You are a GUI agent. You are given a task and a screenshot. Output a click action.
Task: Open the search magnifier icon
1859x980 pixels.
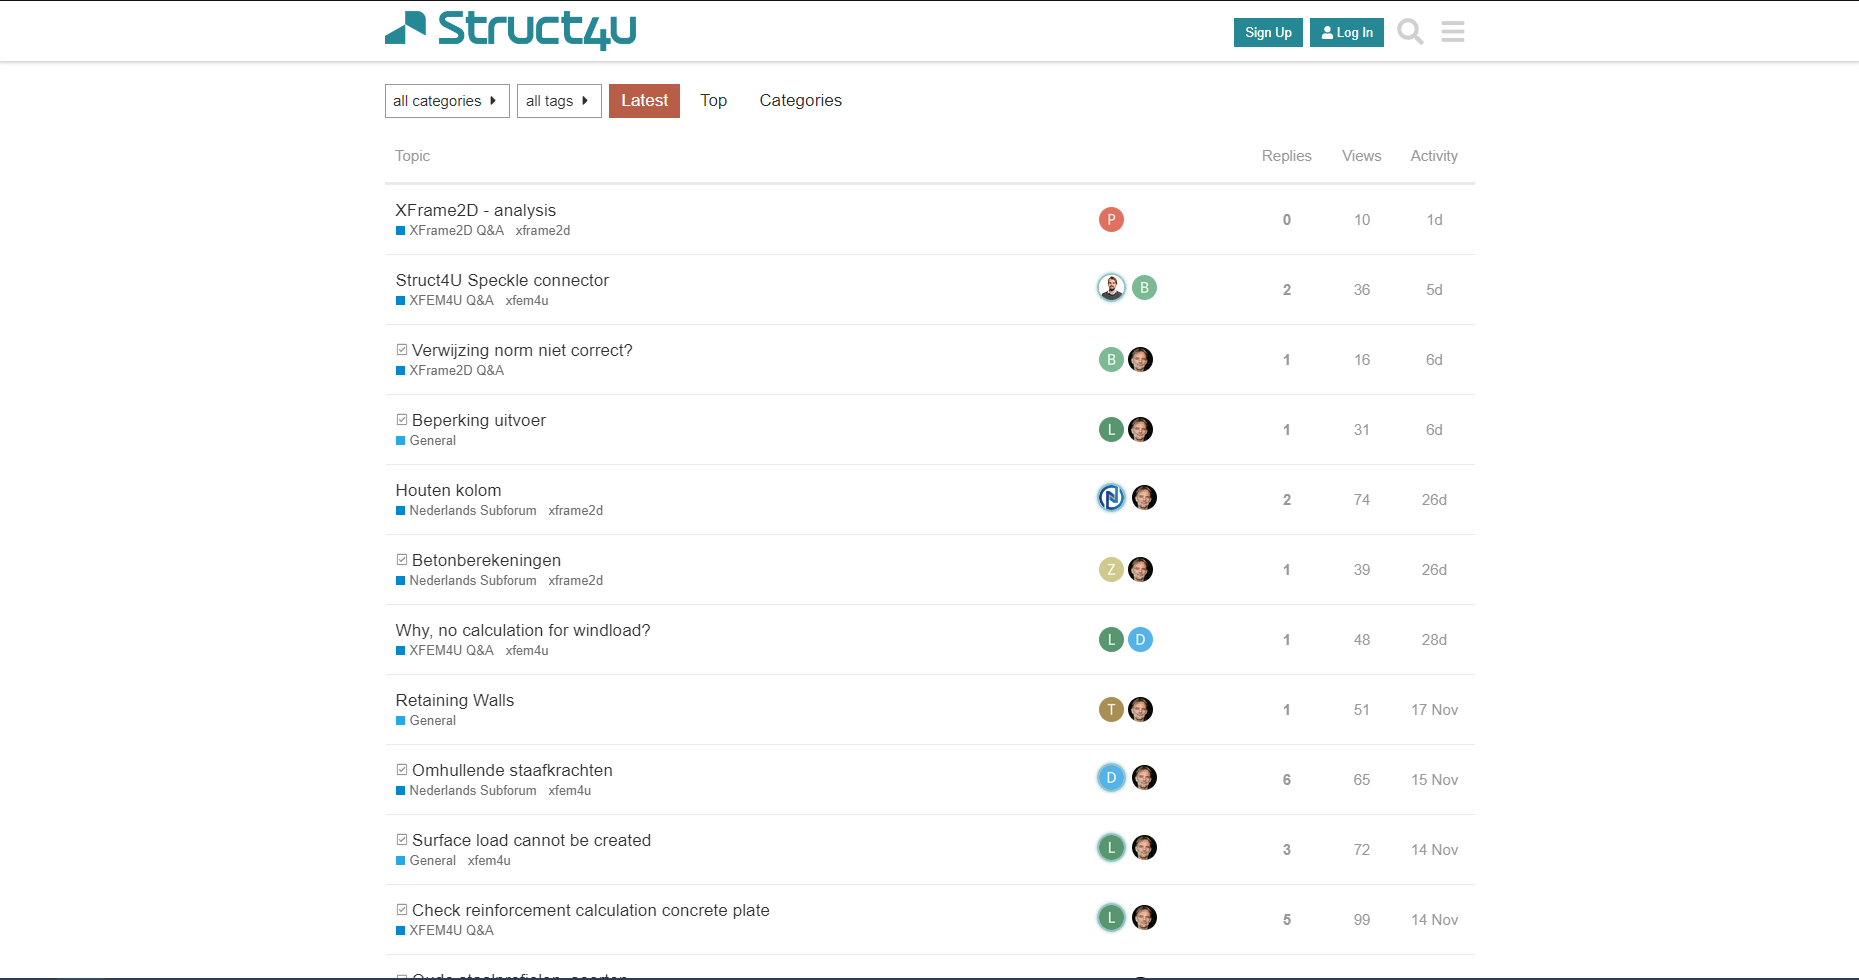click(1410, 32)
